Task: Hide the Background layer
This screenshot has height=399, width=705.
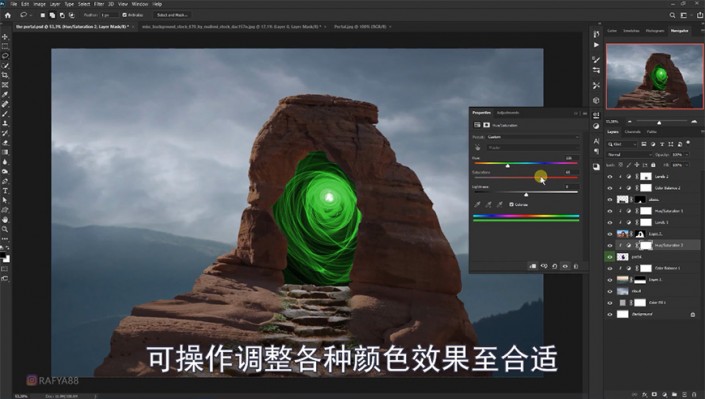Action: click(x=610, y=314)
